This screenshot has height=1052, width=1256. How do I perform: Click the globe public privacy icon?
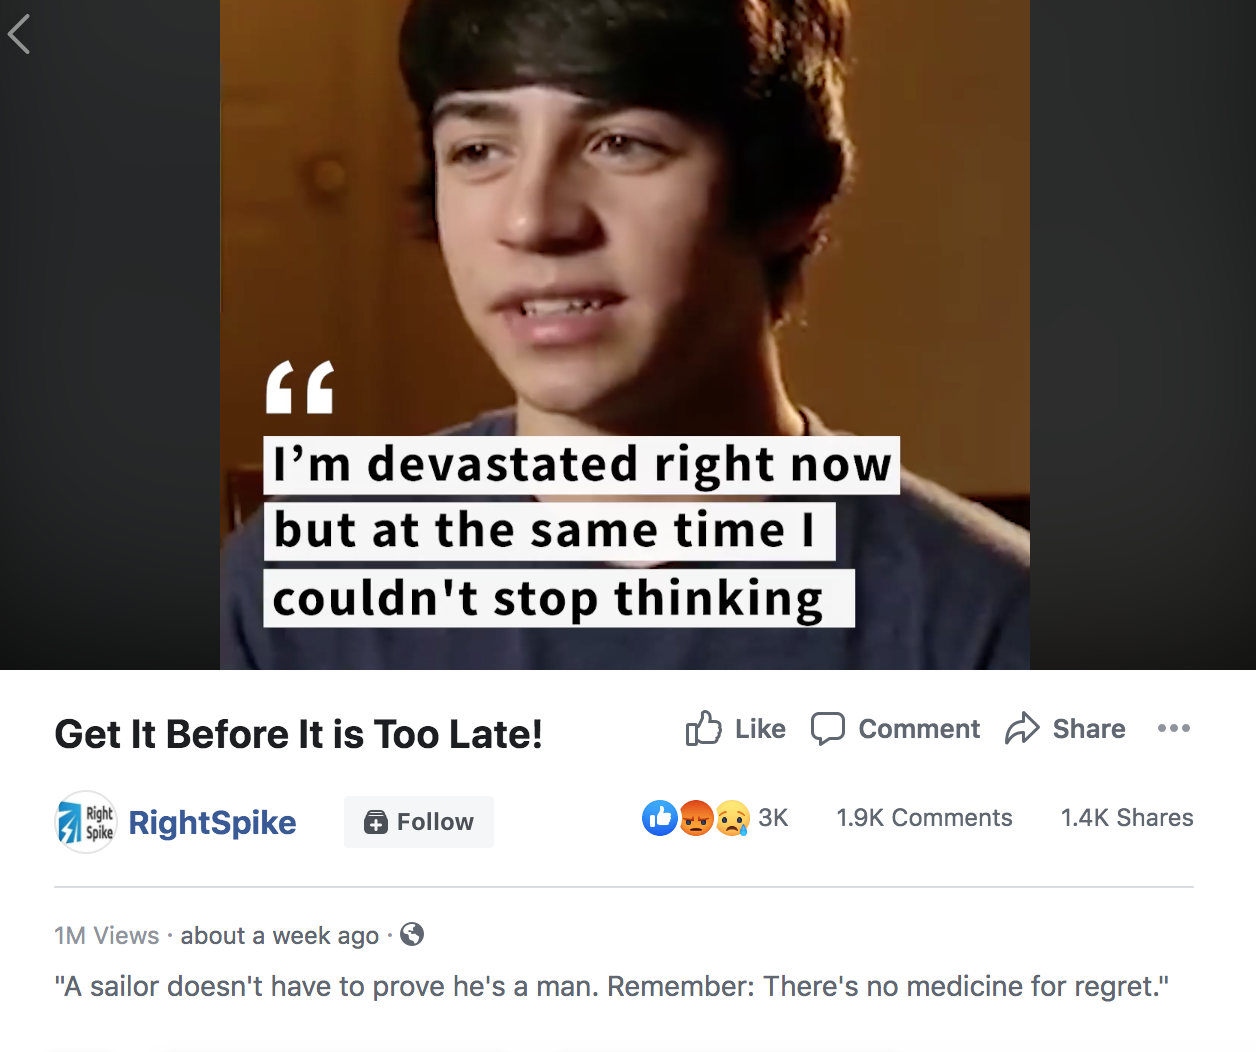click(412, 934)
